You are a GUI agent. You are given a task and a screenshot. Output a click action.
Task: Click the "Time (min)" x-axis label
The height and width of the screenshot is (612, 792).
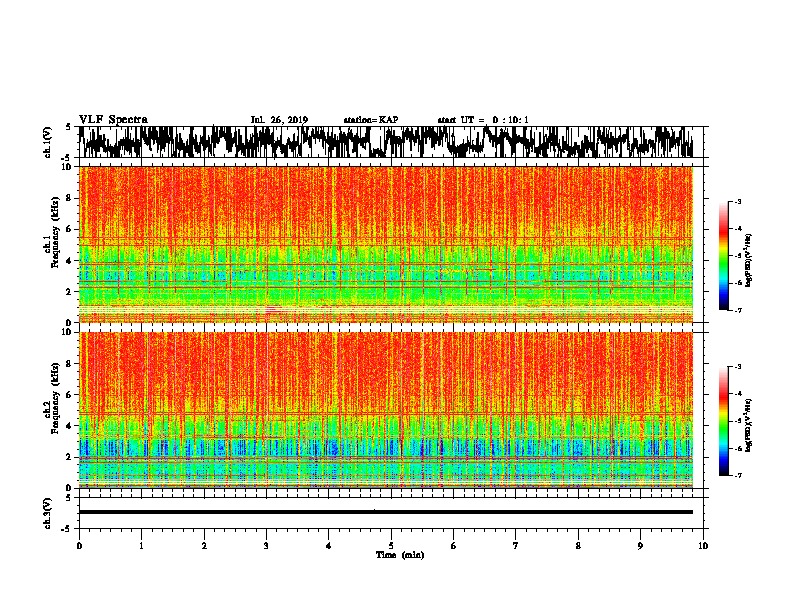pos(400,555)
